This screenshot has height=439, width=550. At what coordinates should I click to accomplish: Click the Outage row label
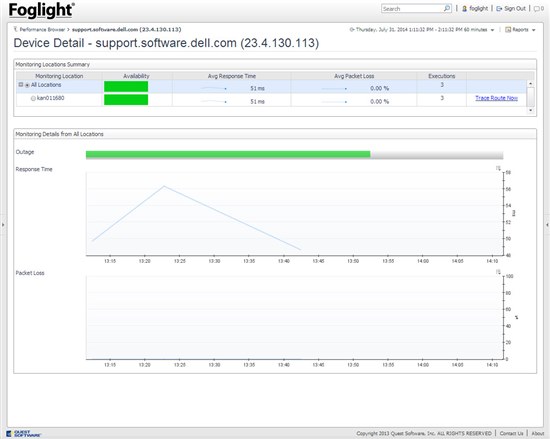point(25,152)
